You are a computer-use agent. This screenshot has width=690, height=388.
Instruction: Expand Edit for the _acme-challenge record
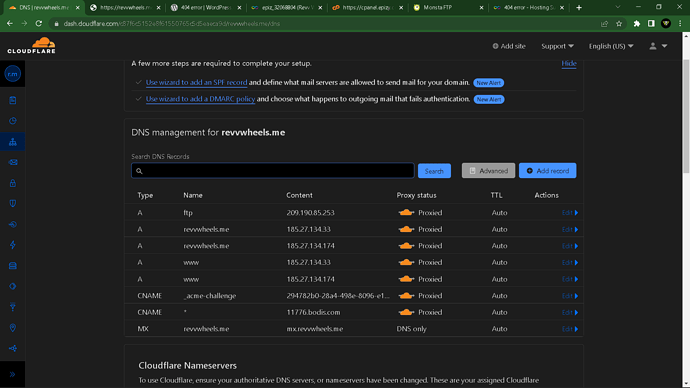(x=570, y=296)
